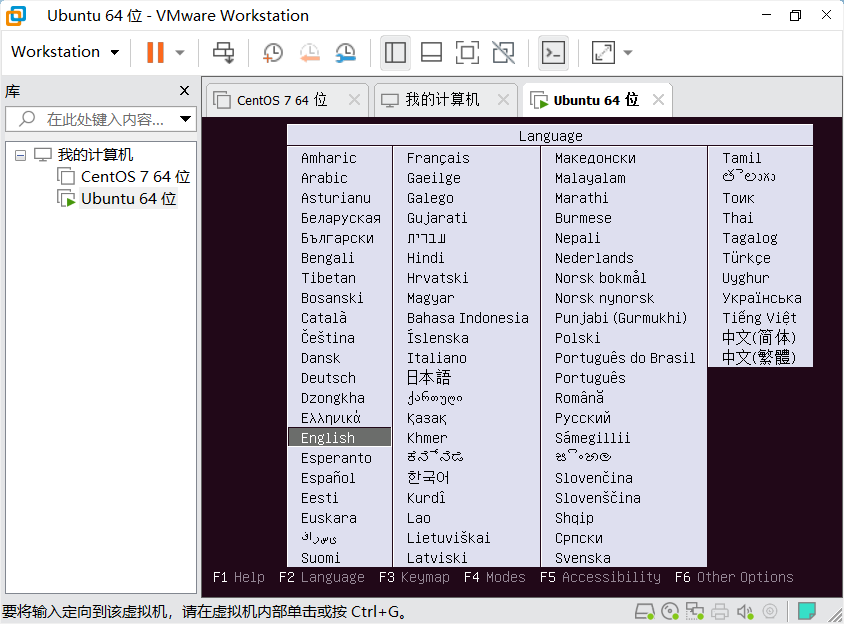Screen dimensions: 844x624
Task: Click the hard disk status icon
Action: click(x=644, y=611)
